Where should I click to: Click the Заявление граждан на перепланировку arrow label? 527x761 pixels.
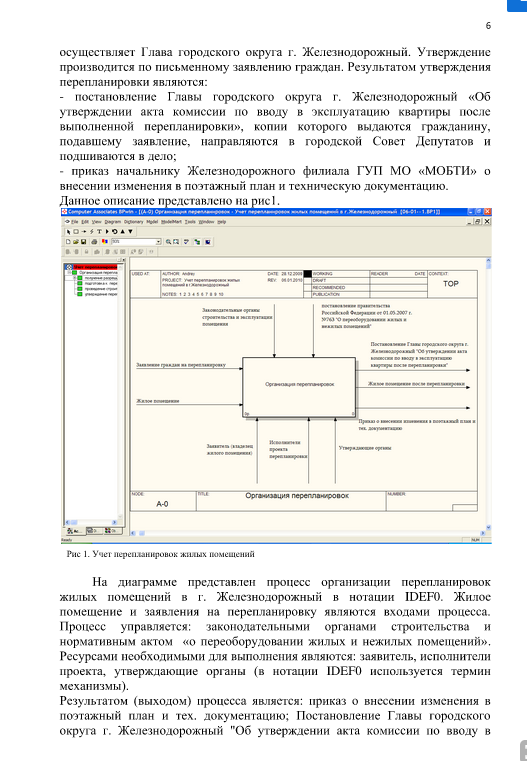coord(181,364)
